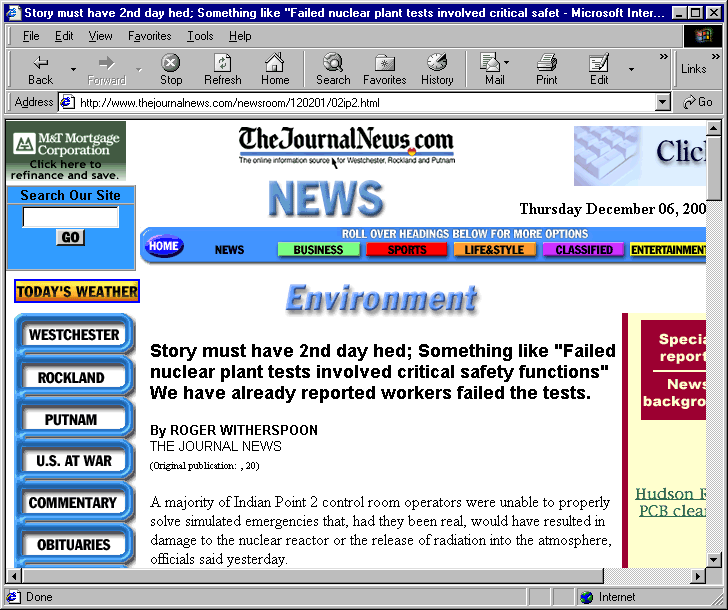Open Back button history dropdown
728x610 pixels.
pyautogui.click(x=73, y=70)
